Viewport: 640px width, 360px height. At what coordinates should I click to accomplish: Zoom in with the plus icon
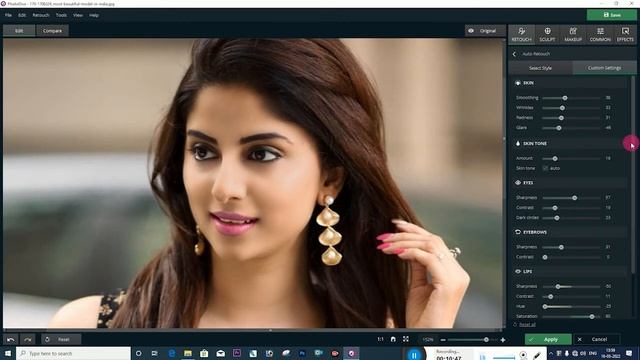503,340
